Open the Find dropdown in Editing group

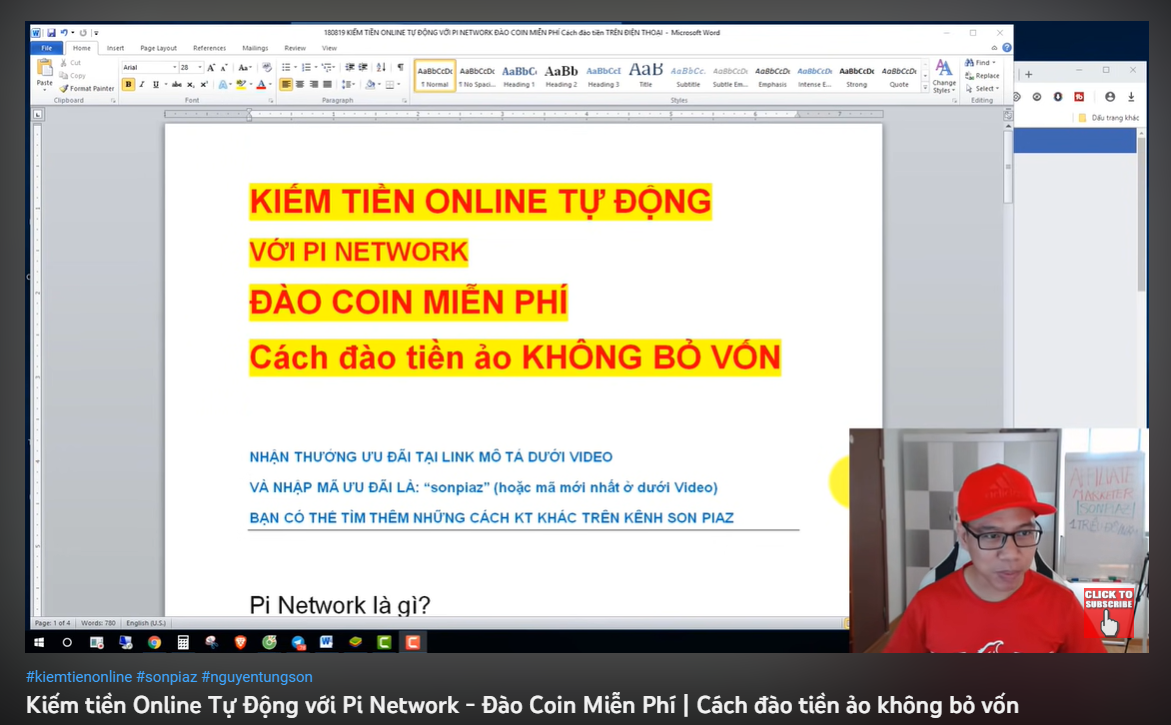coord(994,63)
